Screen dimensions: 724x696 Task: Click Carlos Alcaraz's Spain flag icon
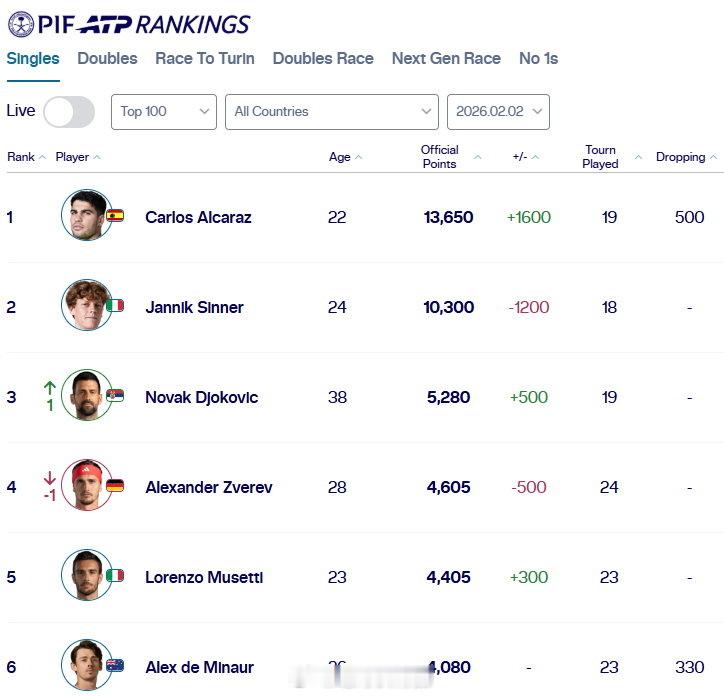pos(115,216)
